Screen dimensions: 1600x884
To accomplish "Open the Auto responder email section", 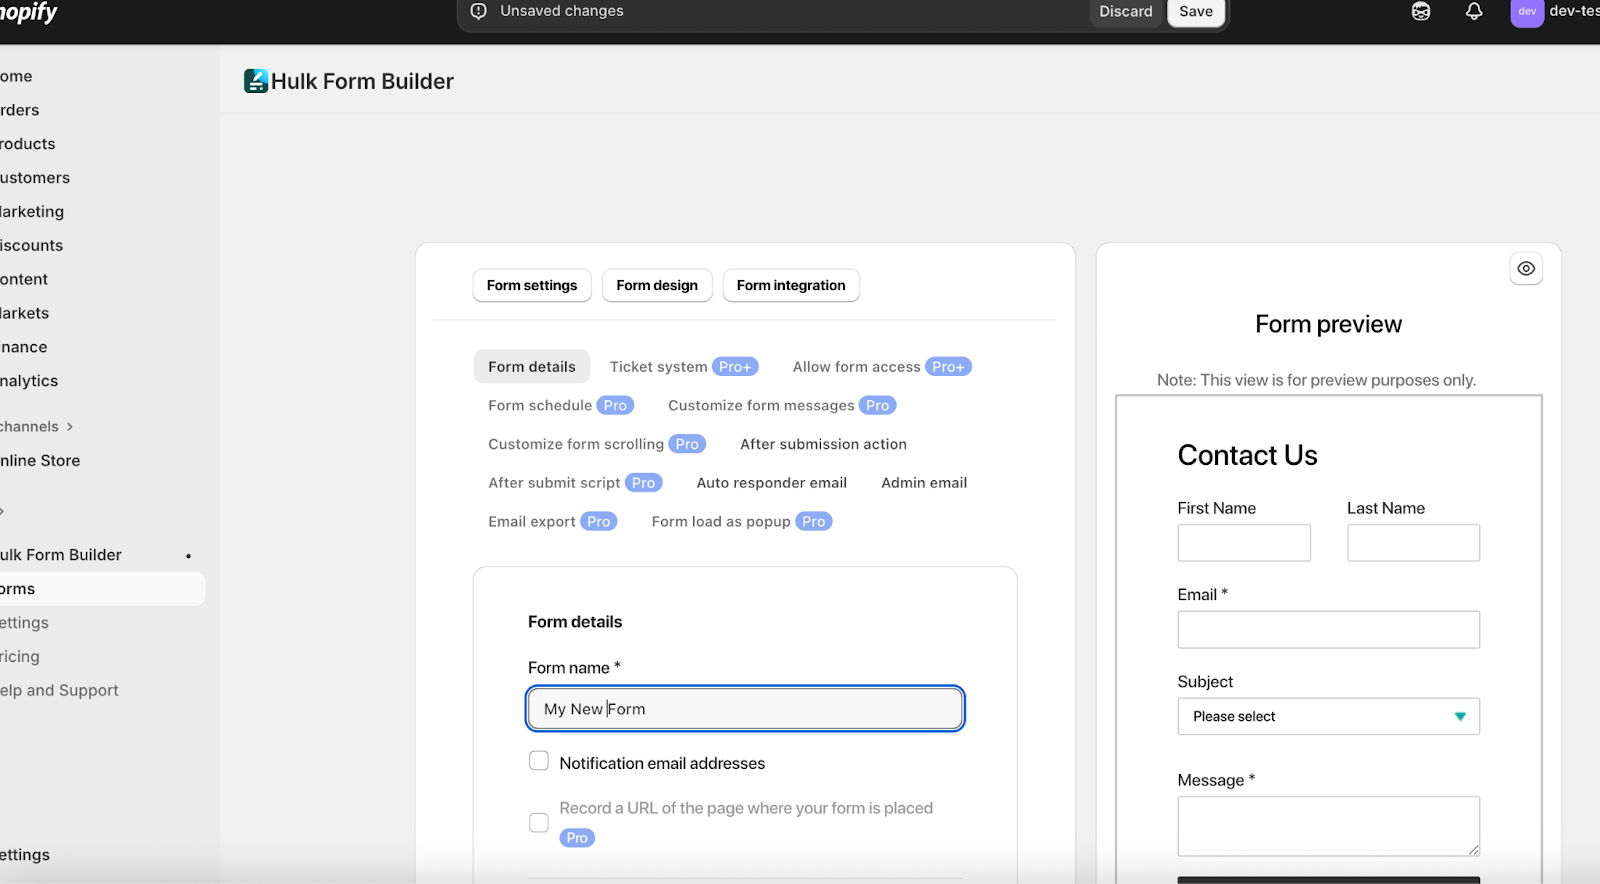I will [772, 483].
